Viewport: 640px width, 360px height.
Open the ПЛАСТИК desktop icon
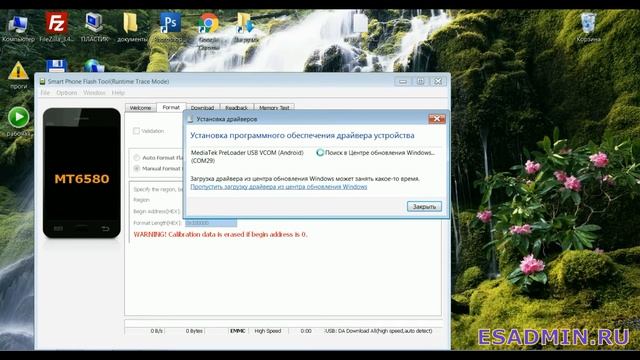click(94, 27)
